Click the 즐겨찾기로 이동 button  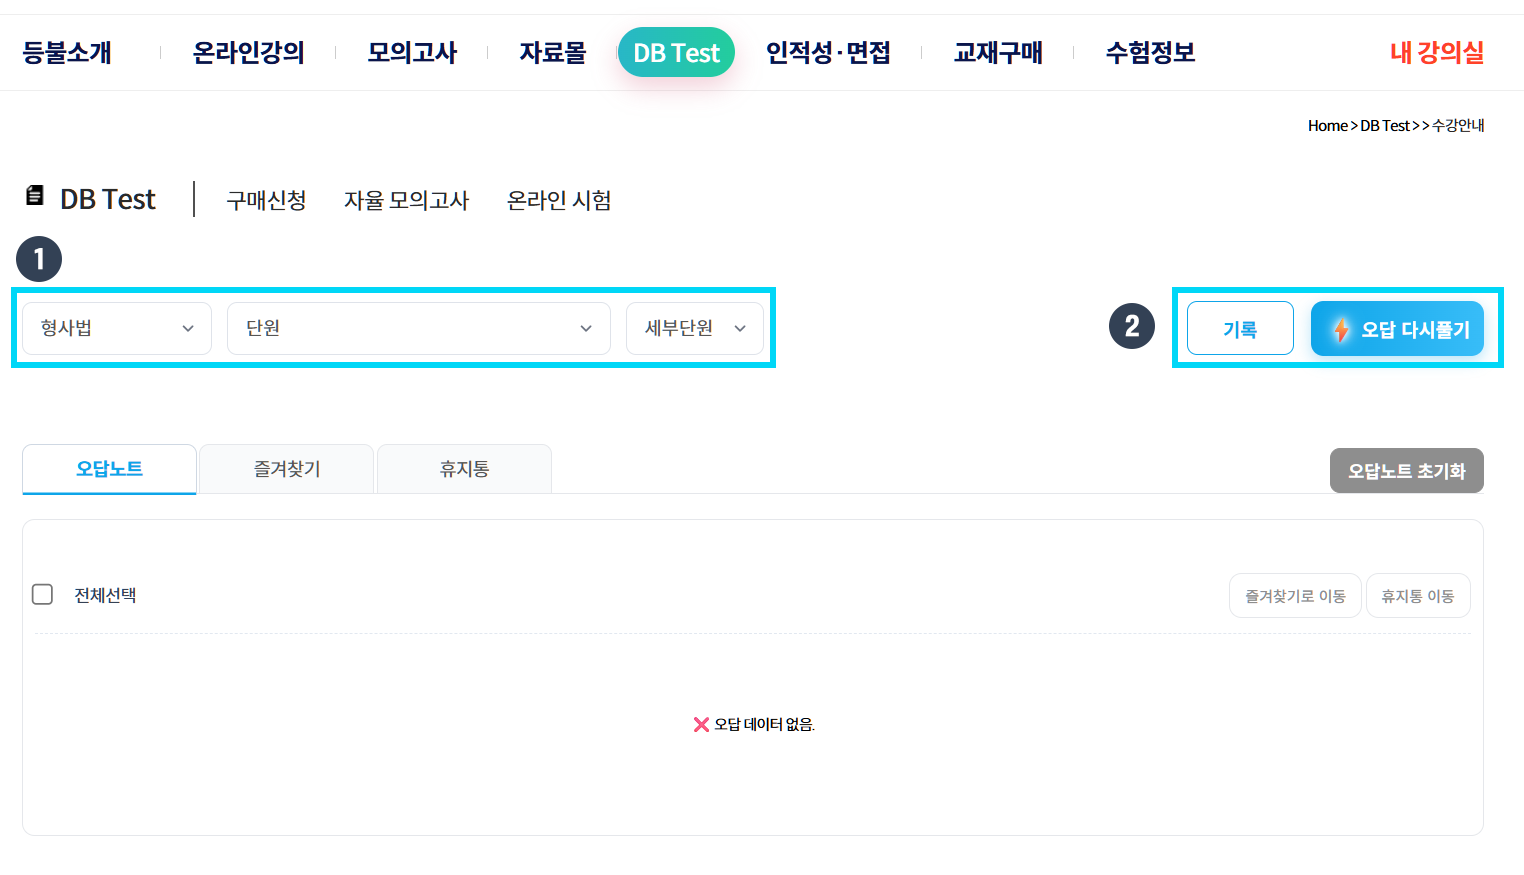click(x=1295, y=596)
